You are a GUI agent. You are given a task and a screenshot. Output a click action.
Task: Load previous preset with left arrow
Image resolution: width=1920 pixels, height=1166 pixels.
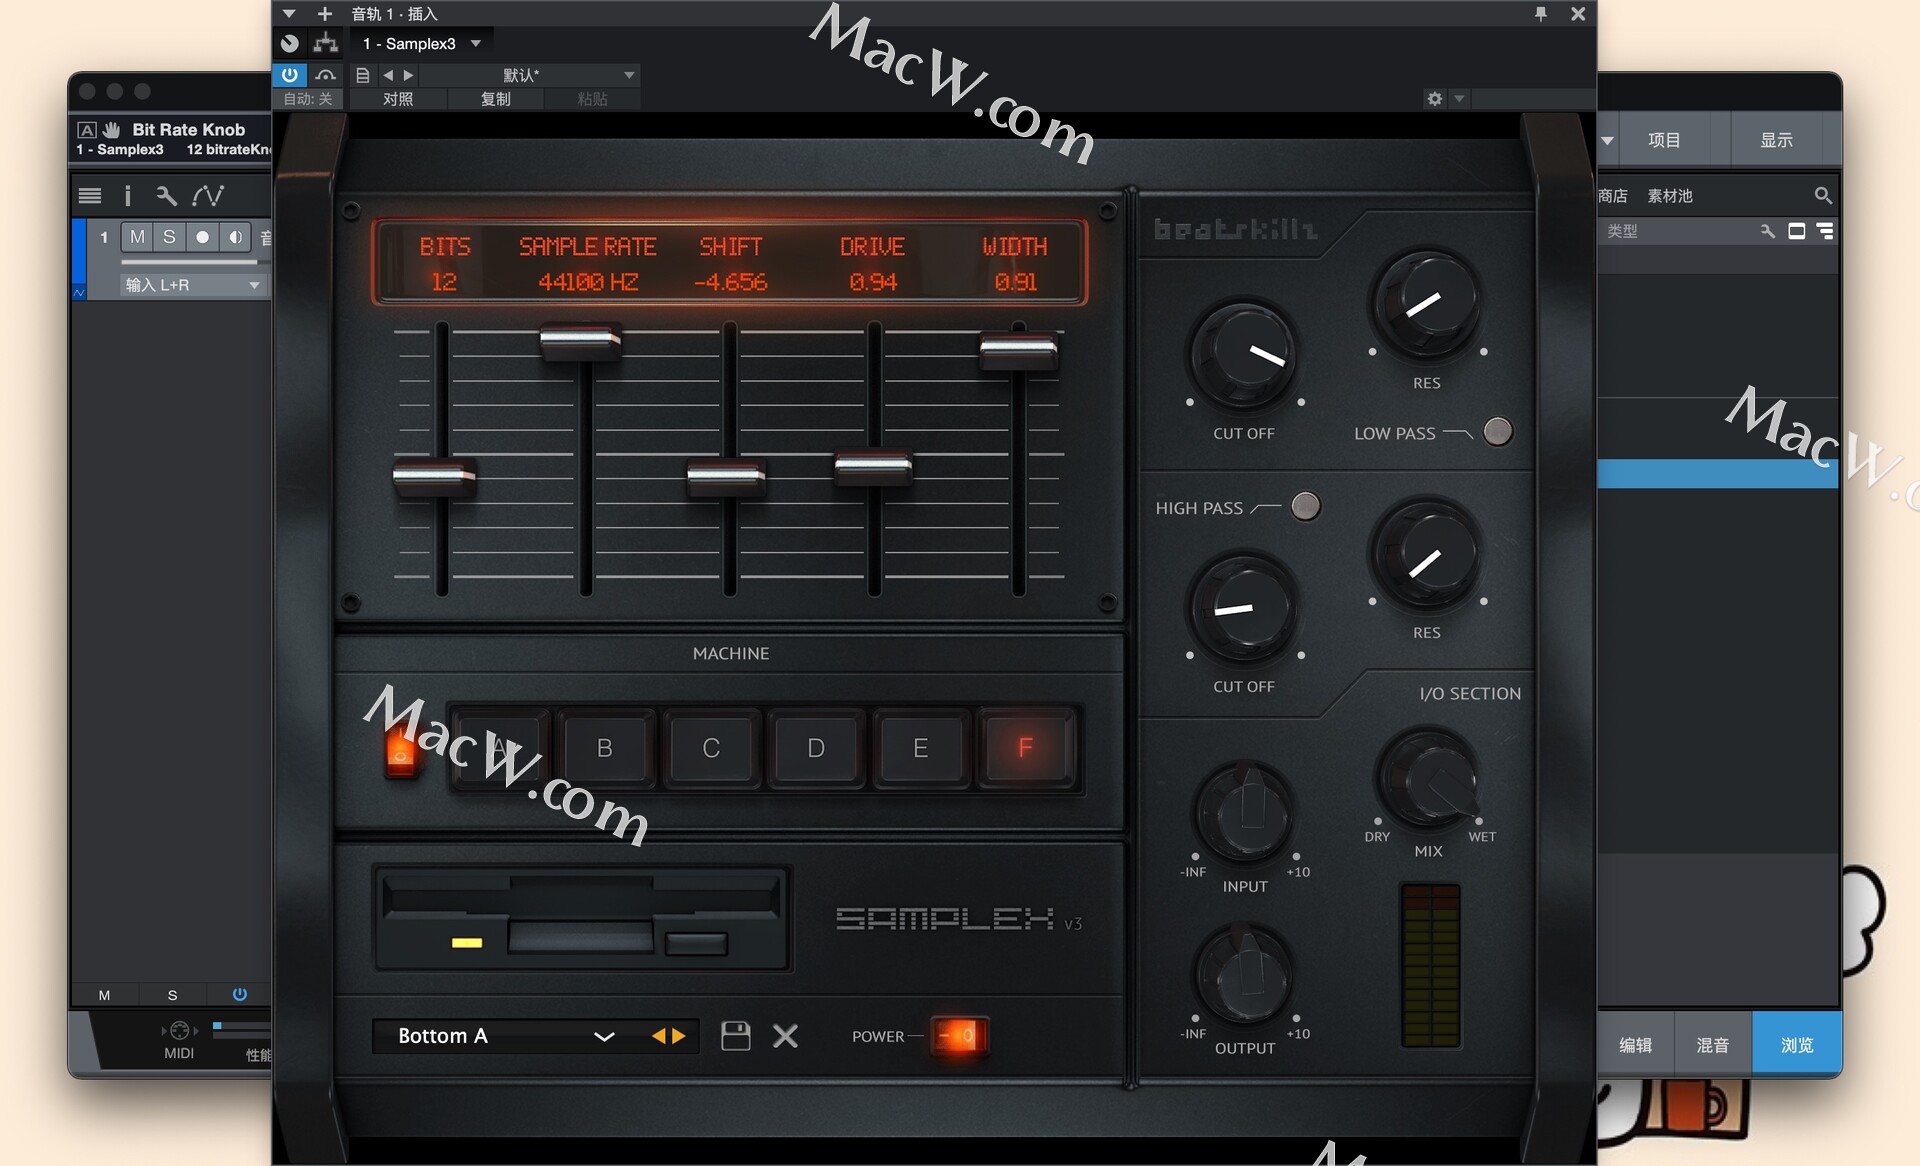coord(388,75)
